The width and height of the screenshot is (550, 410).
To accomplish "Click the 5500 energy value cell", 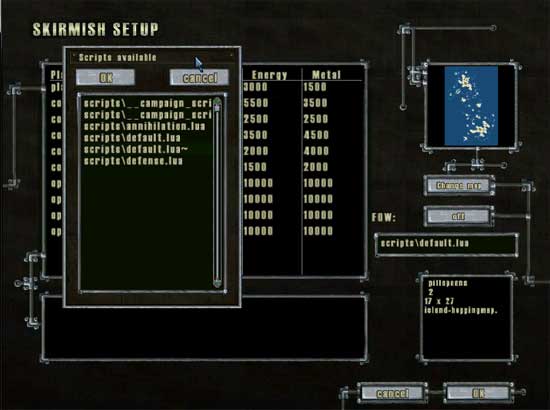I will point(256,103).
